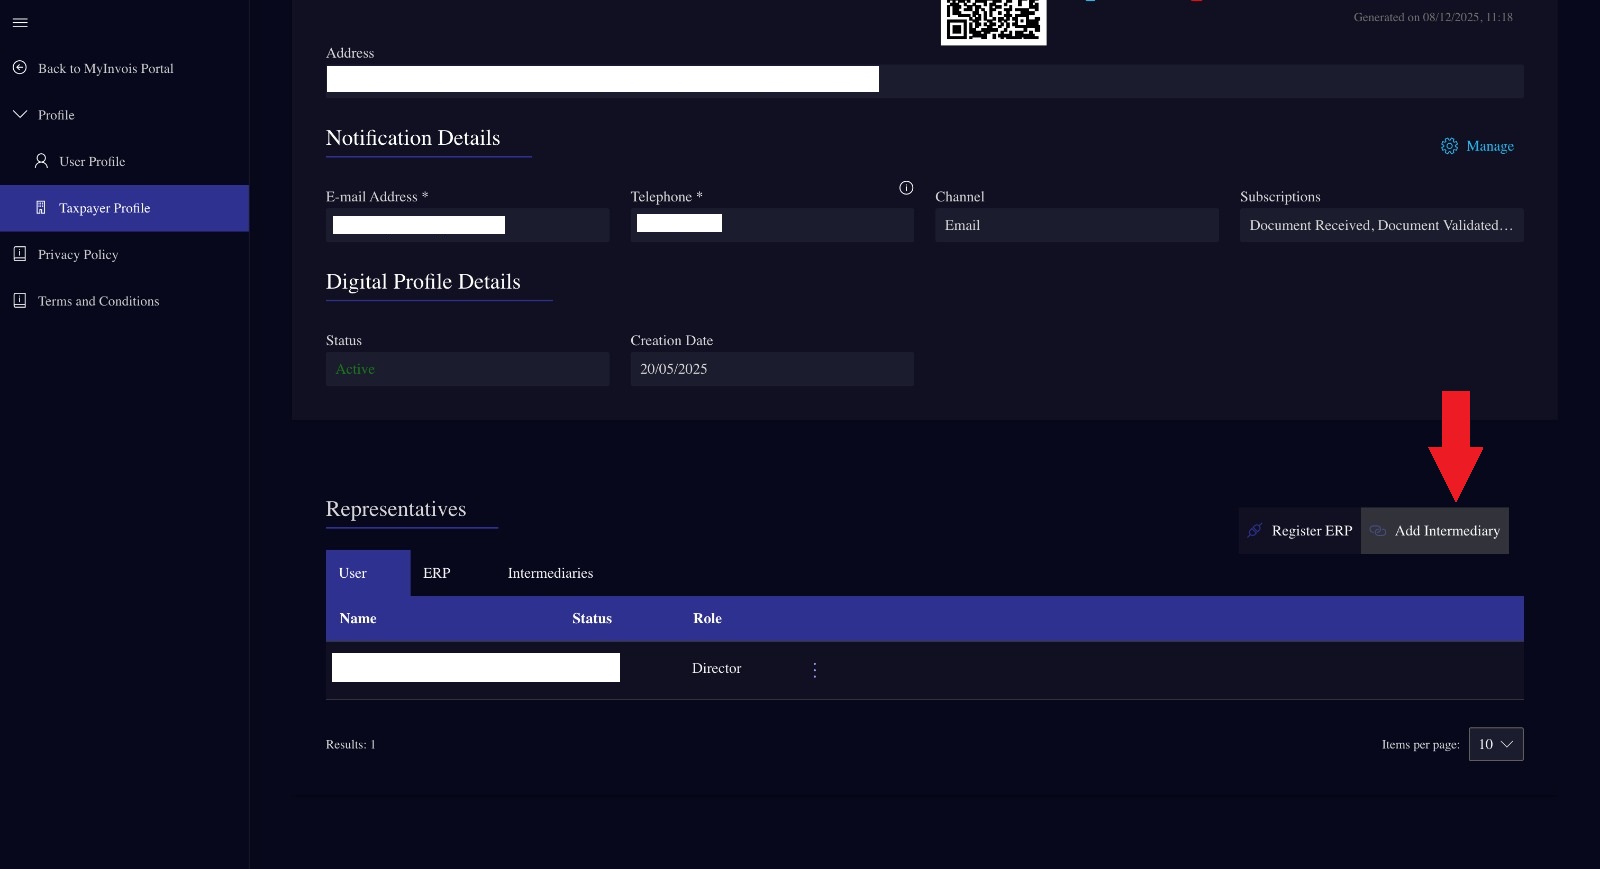Switch to the ERP tab
Image resolution: width=1600 pixels, height=869 pixels.
click(436, 573)
